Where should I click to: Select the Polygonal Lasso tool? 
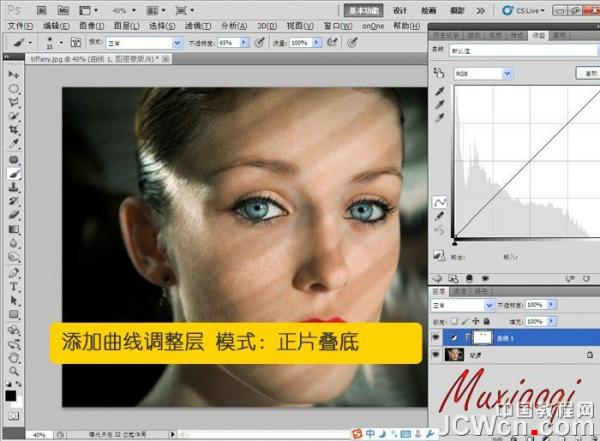tap(14, 102)
